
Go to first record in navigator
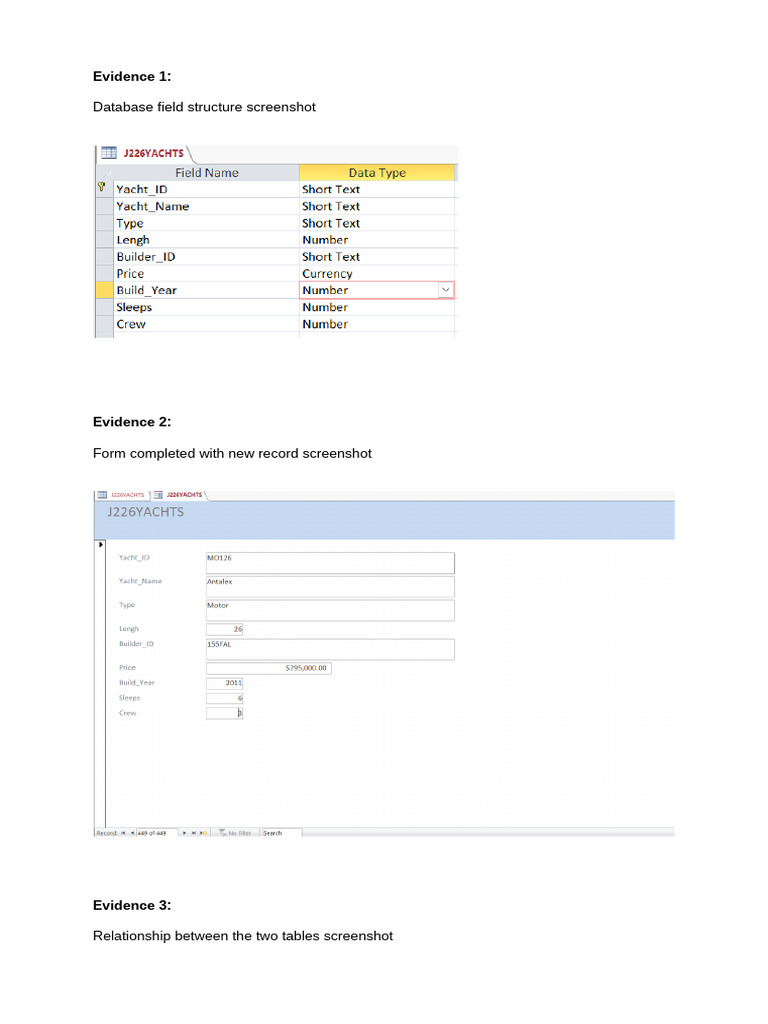pyautogui.click(x=123, y=833)
